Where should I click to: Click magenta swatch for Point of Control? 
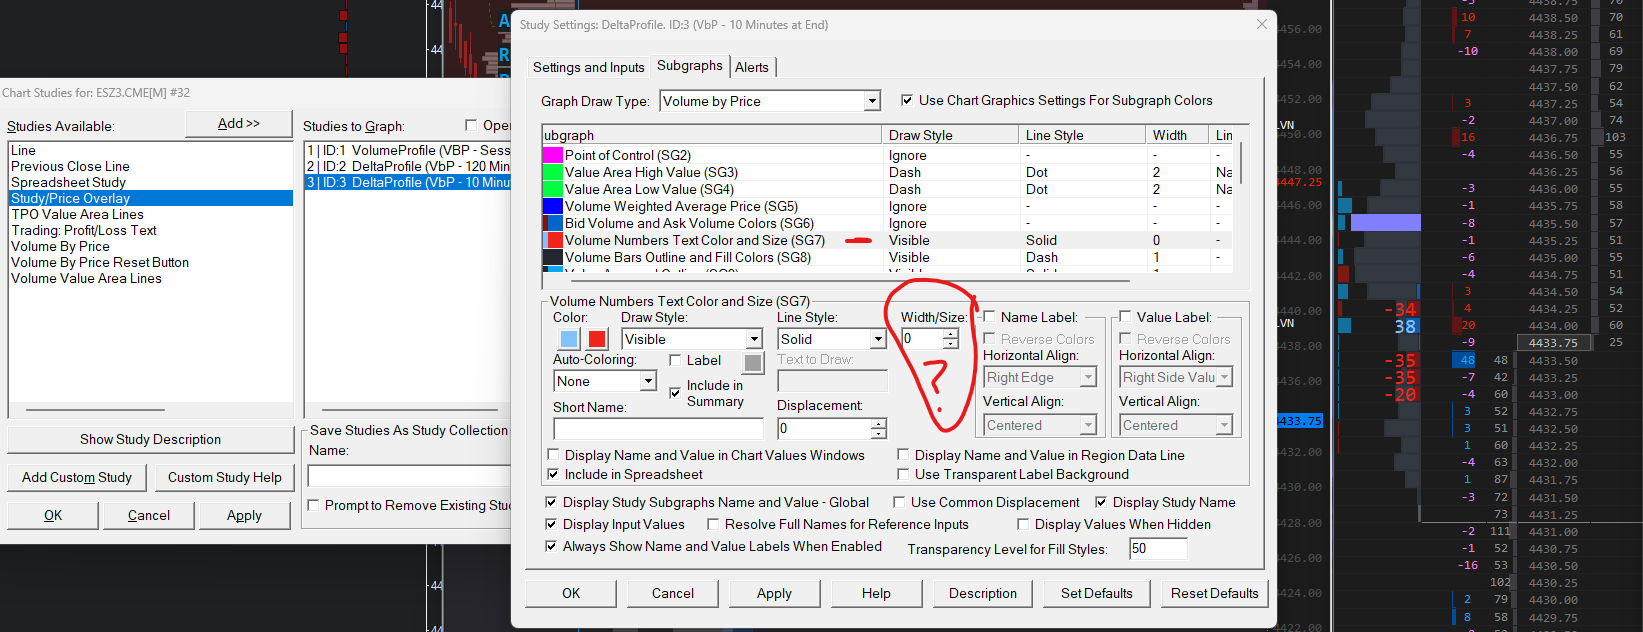(x=553, y=155)
